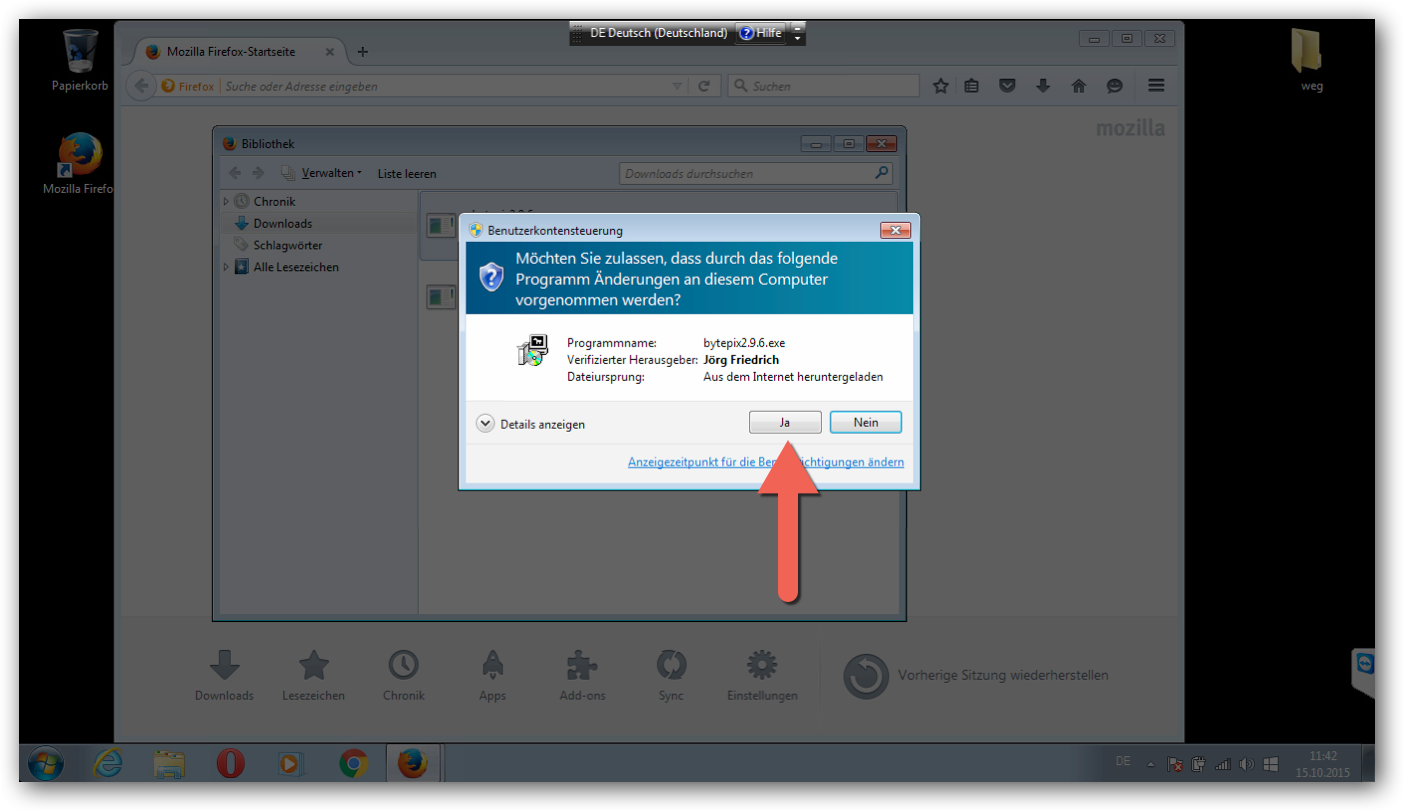Viewport: 1404px width, 811px height.
Task: Click Lesezeichen star on Firefox start page
Action: [x=314, y=675]
